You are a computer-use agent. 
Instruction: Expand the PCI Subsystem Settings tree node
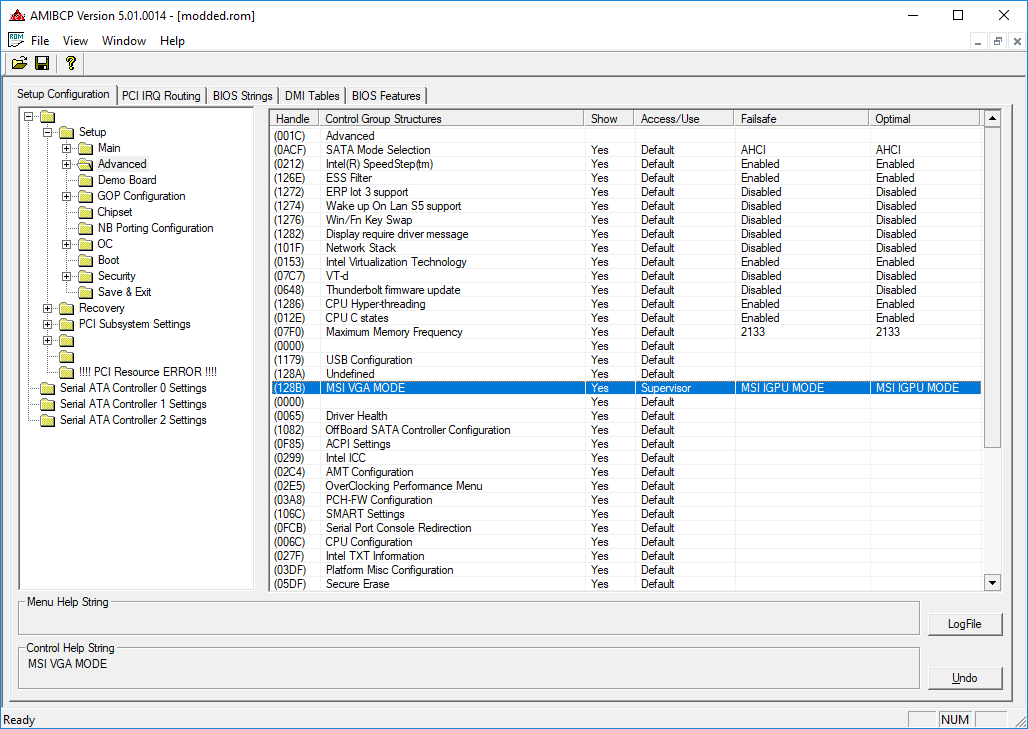pyautogui.click(x=47, y=325)
